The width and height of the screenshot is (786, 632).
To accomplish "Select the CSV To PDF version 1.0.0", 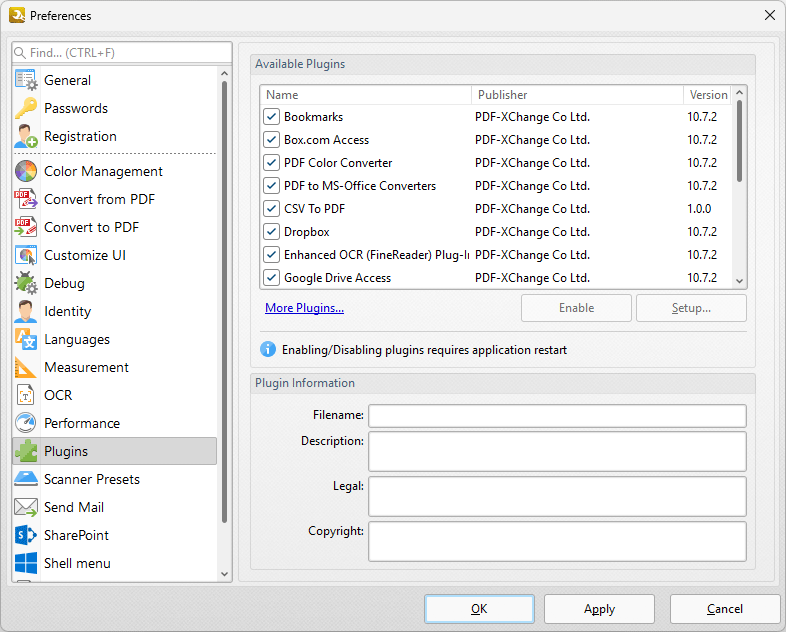I will point(699,209).
